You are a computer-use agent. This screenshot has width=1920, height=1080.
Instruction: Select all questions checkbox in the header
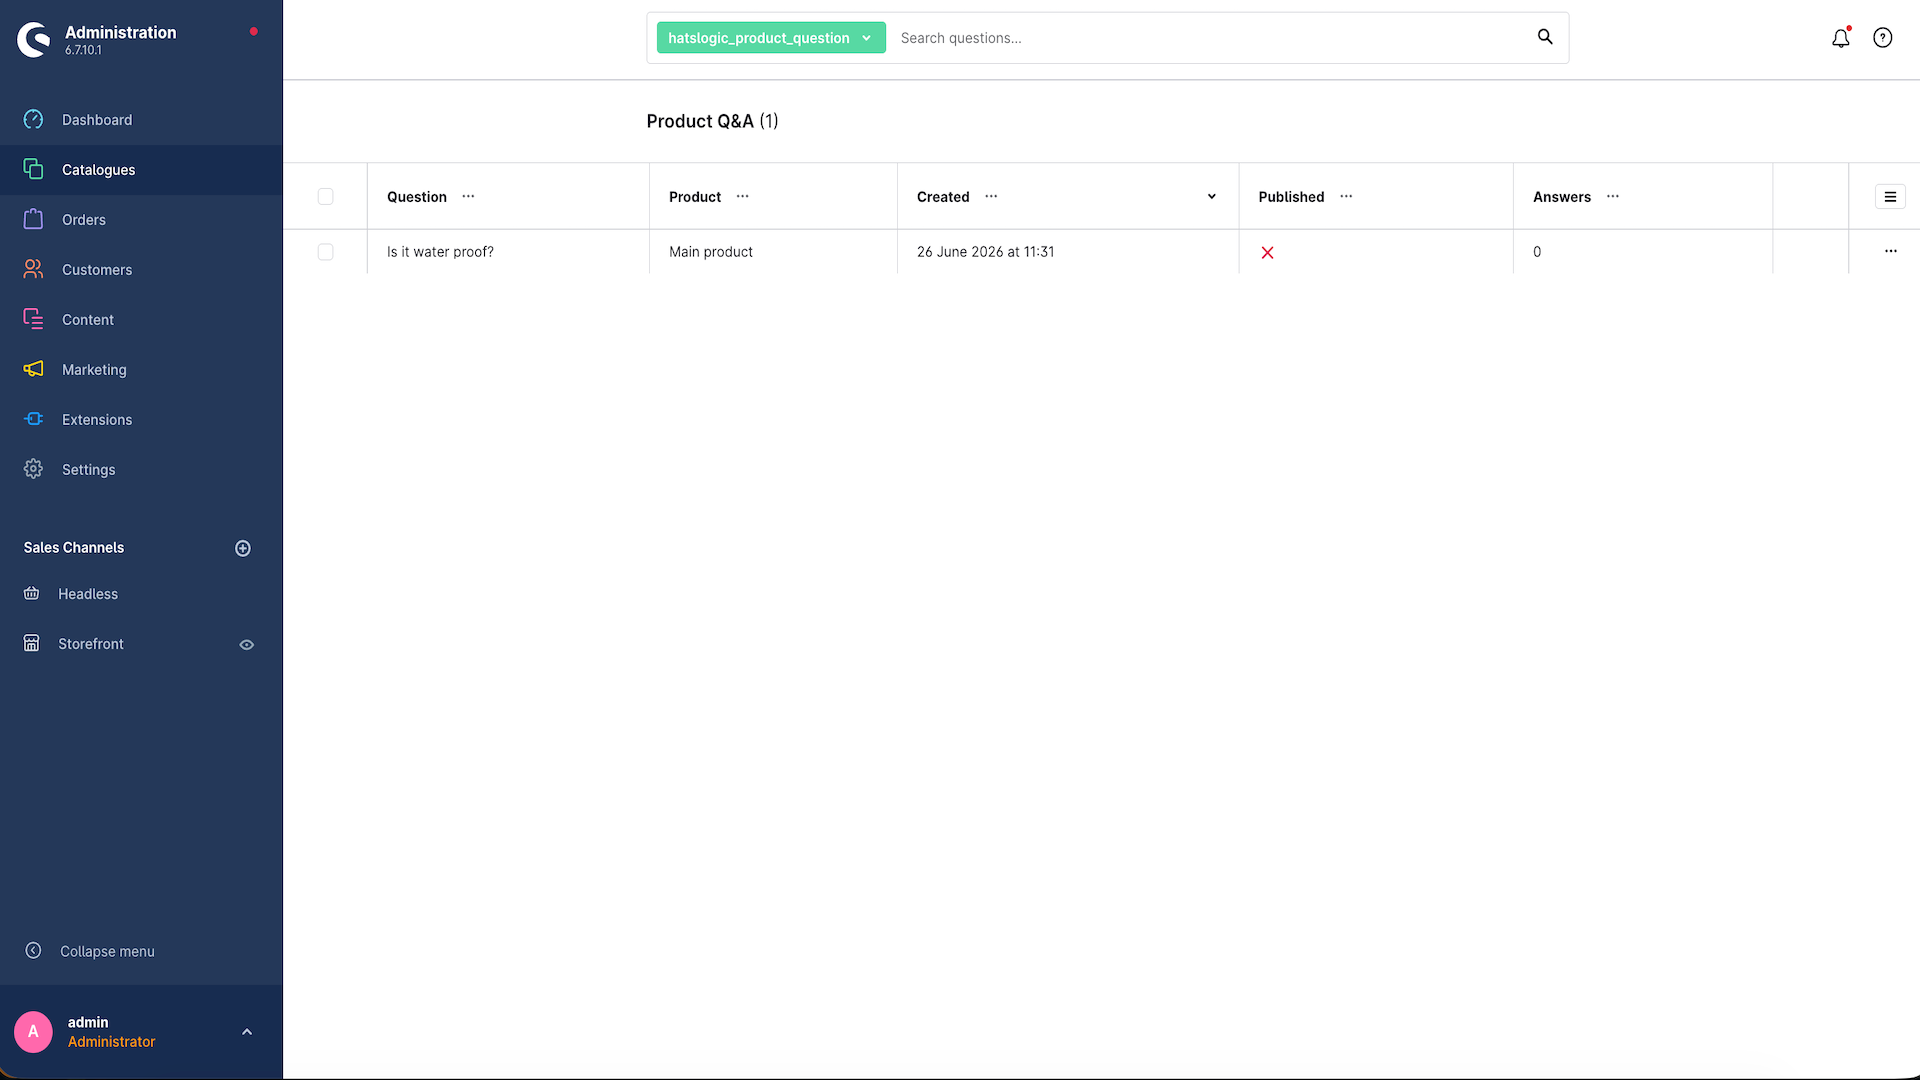(x=325, y=197)
